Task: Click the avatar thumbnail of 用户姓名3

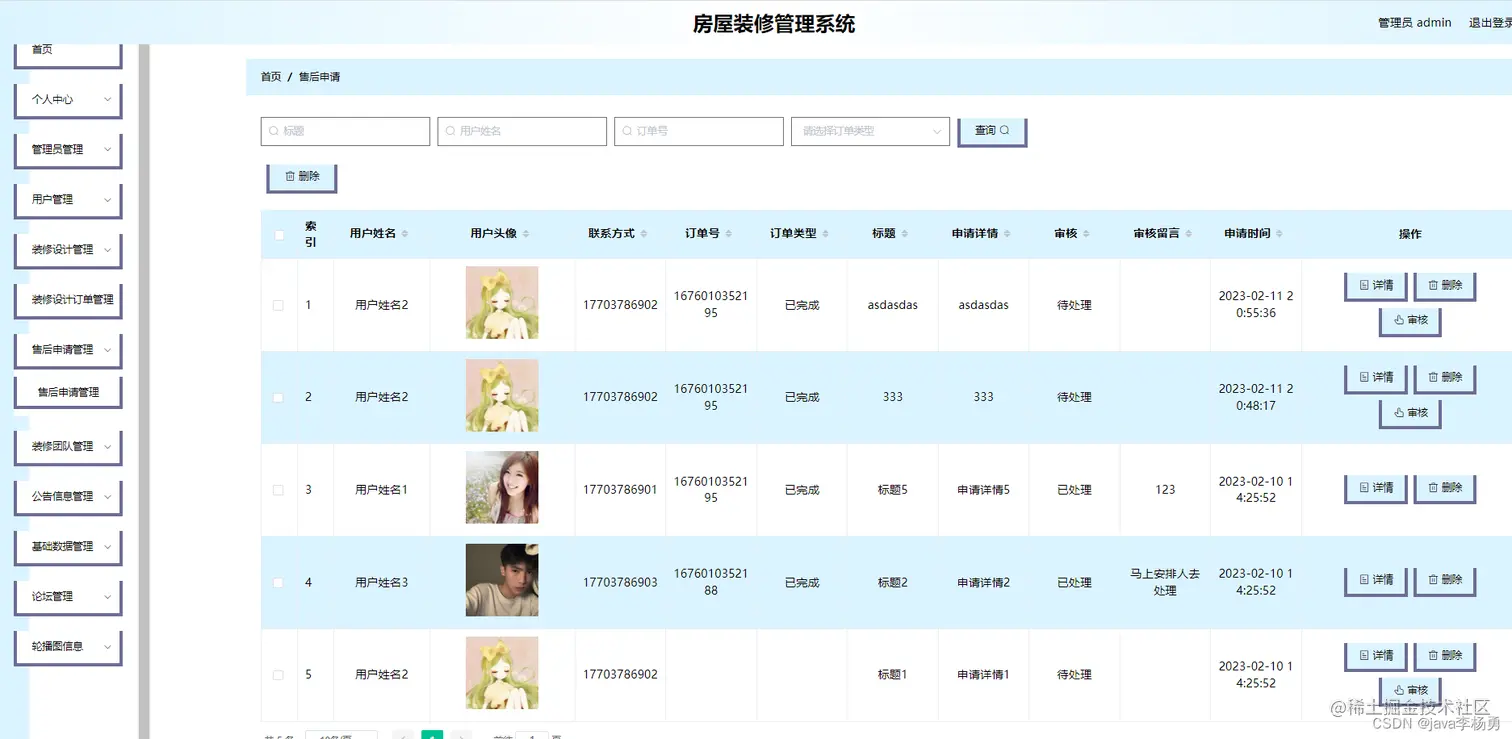Action: (x=502, y=580)
